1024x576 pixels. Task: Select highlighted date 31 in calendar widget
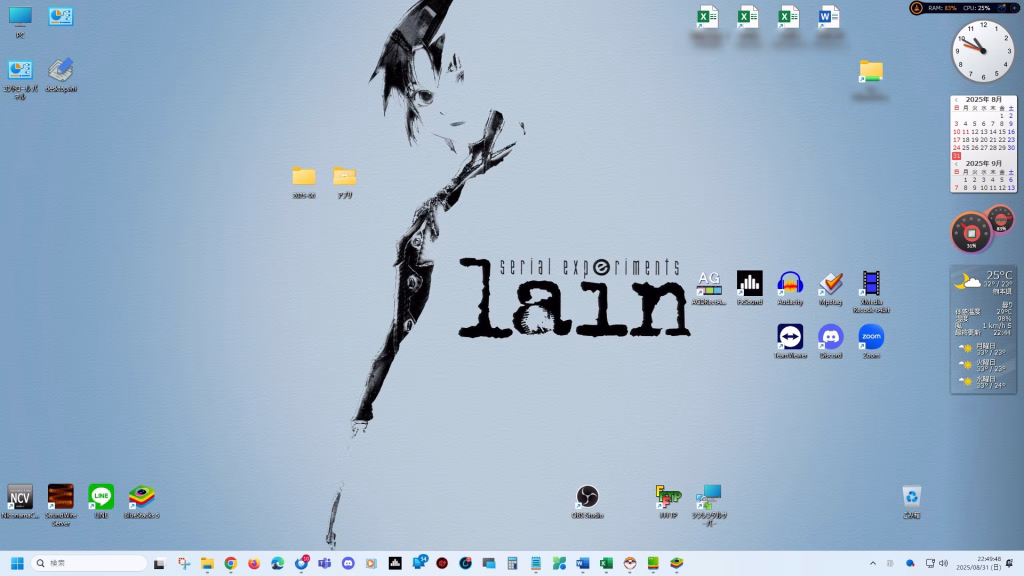click(956, 156)
